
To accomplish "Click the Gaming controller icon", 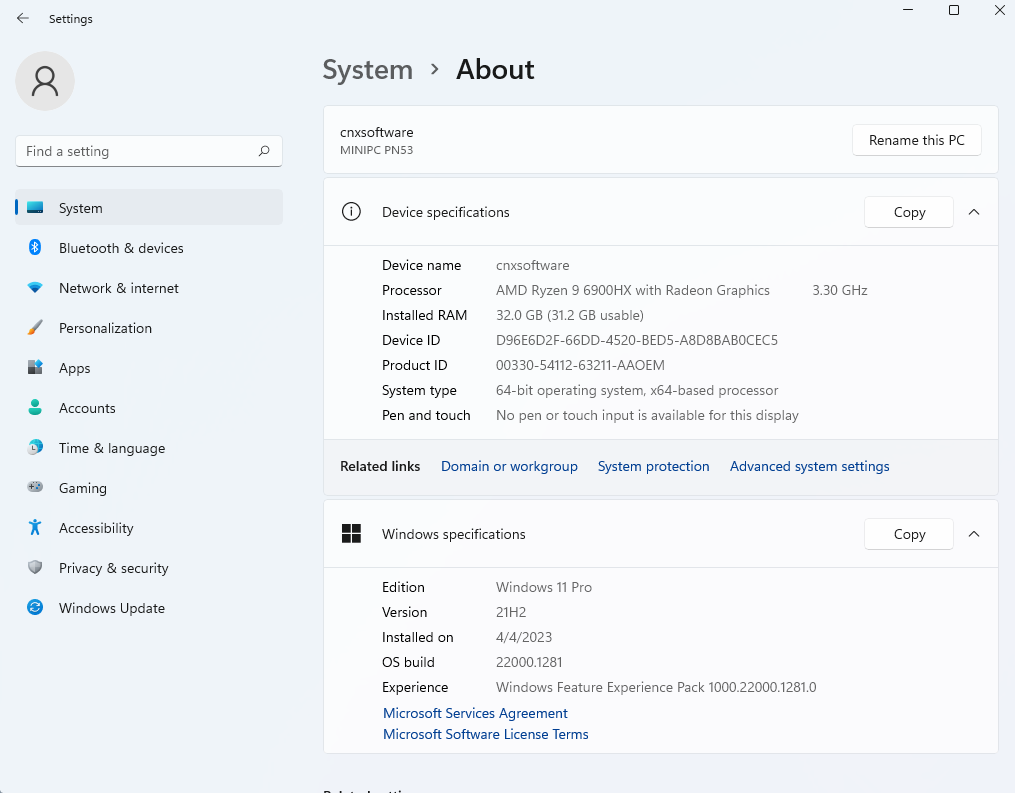I will (35, 487).
